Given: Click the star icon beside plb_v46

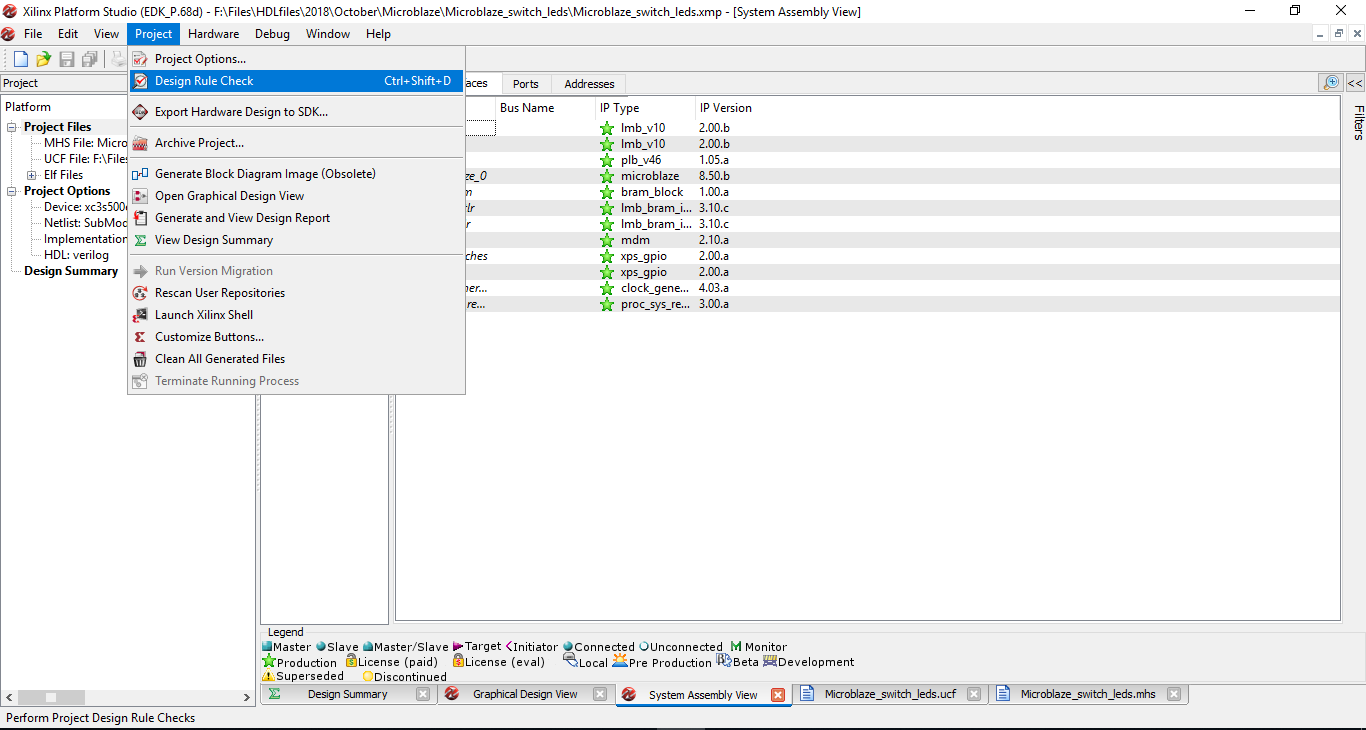Looking at the screenshot, I should point(607,160).
